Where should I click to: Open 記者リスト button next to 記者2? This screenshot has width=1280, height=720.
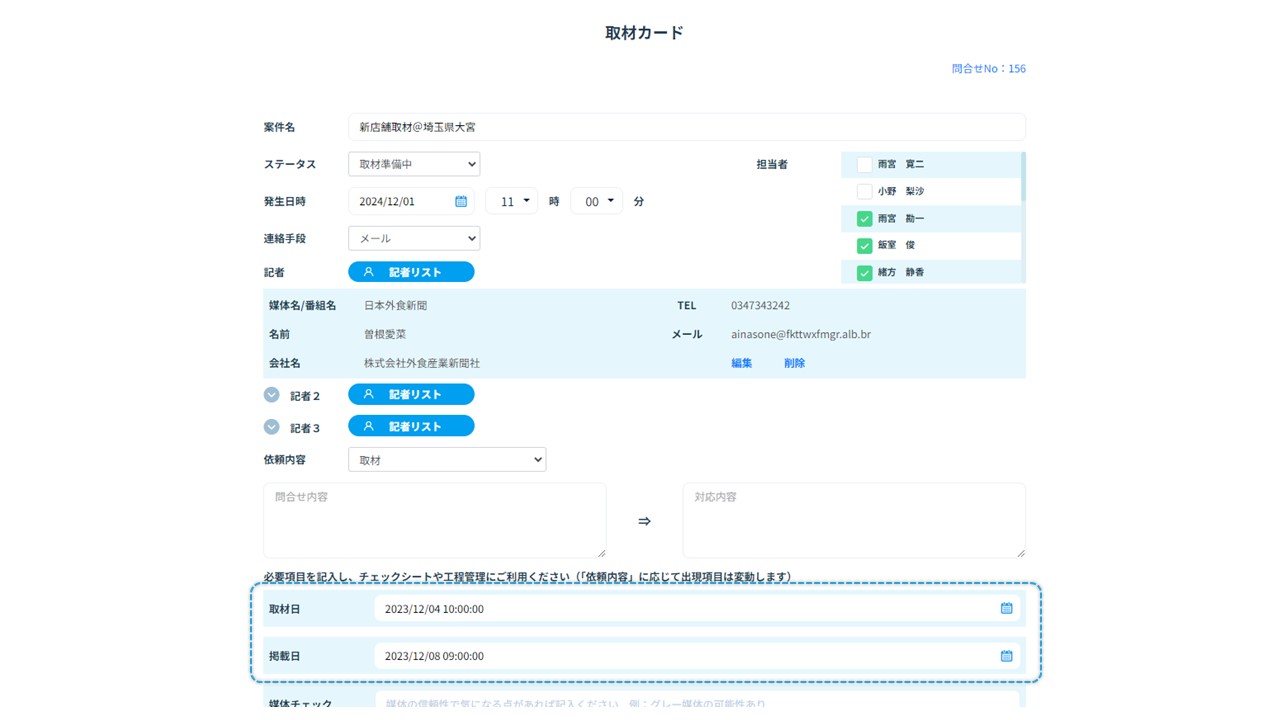[x=411, y=395]
